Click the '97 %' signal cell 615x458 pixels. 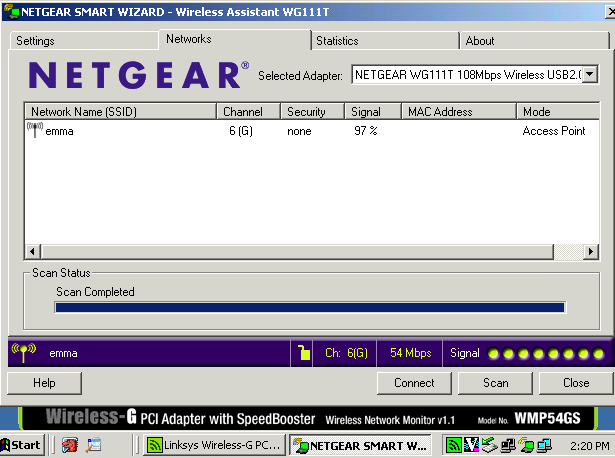tap(366, 131)
